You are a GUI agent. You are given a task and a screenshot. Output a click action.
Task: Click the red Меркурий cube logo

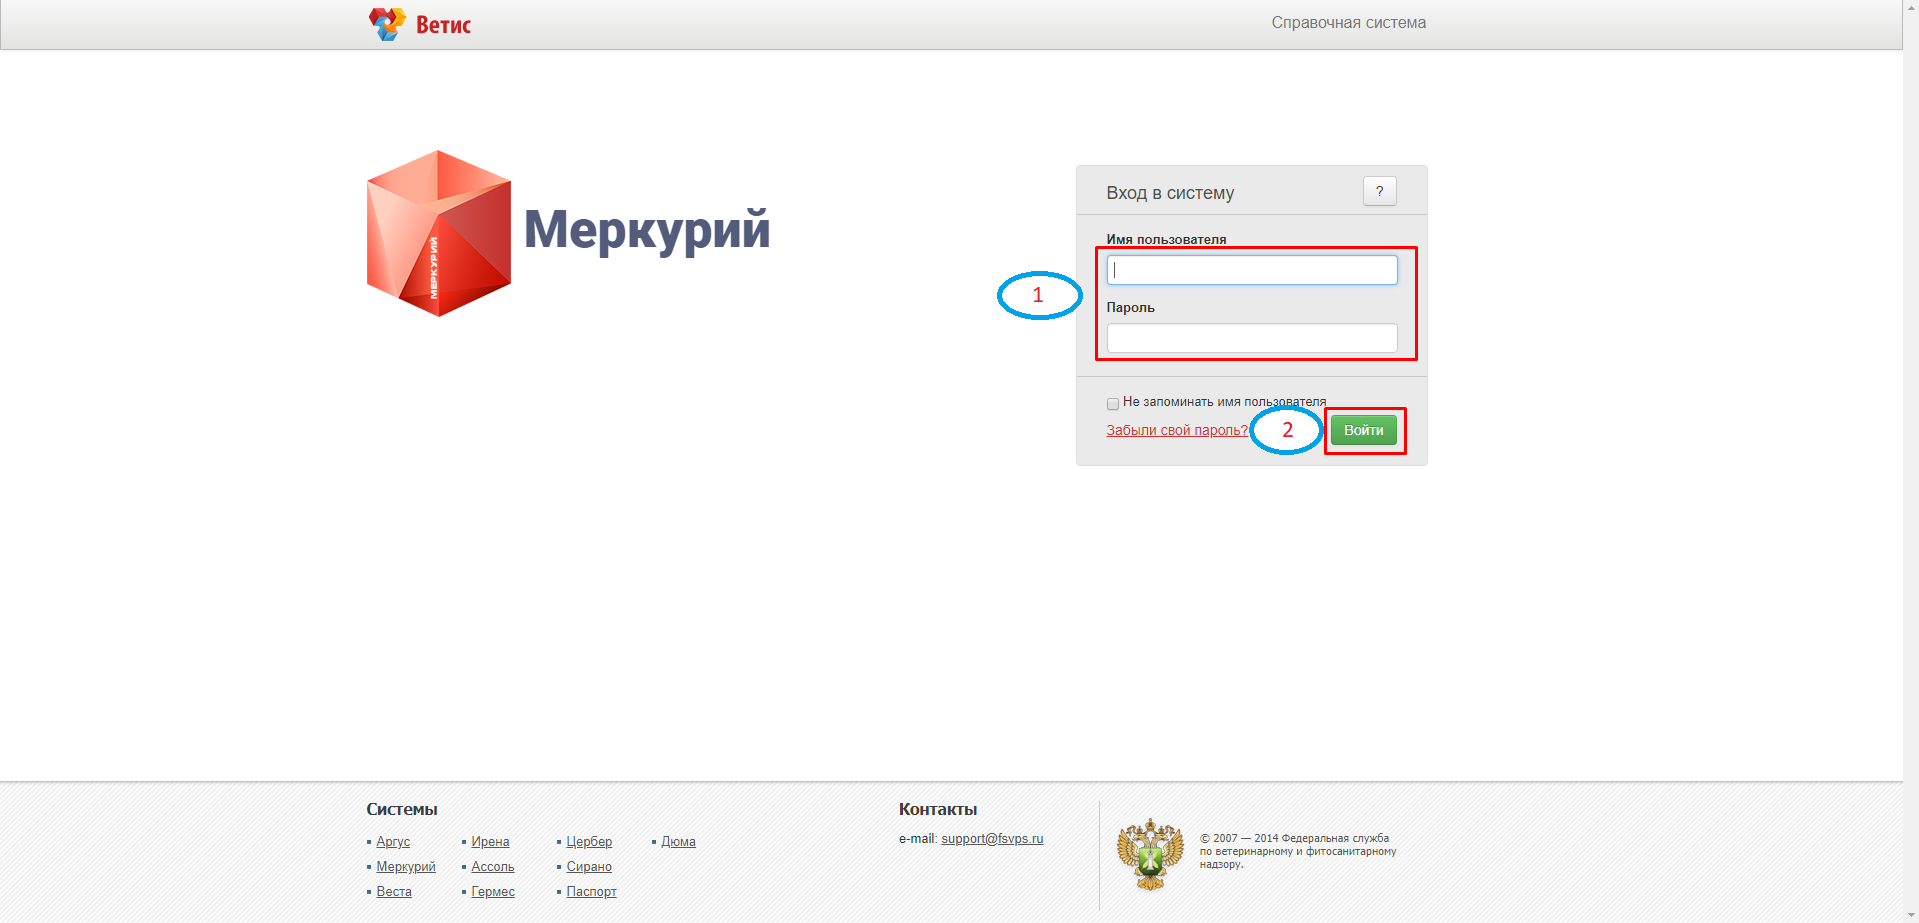[x=439, y=233]
